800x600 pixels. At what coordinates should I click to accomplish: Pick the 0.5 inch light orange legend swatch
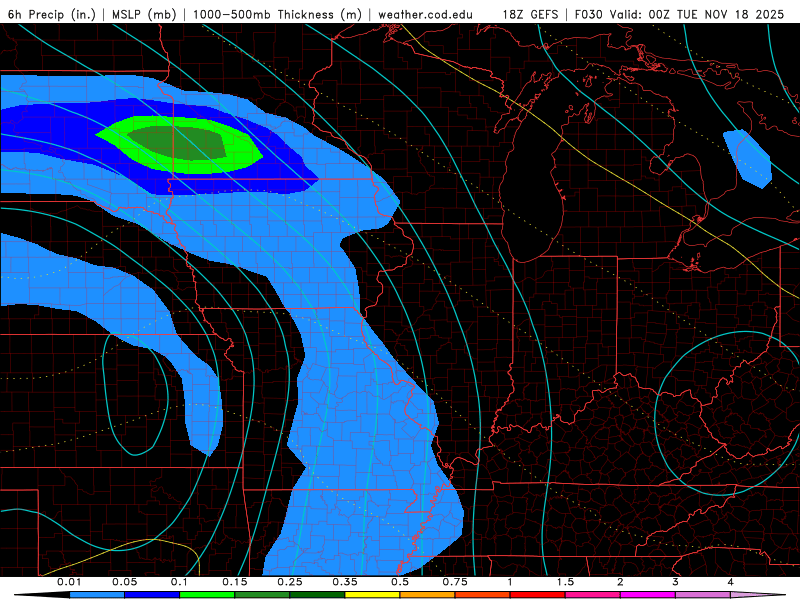[428, 595]
